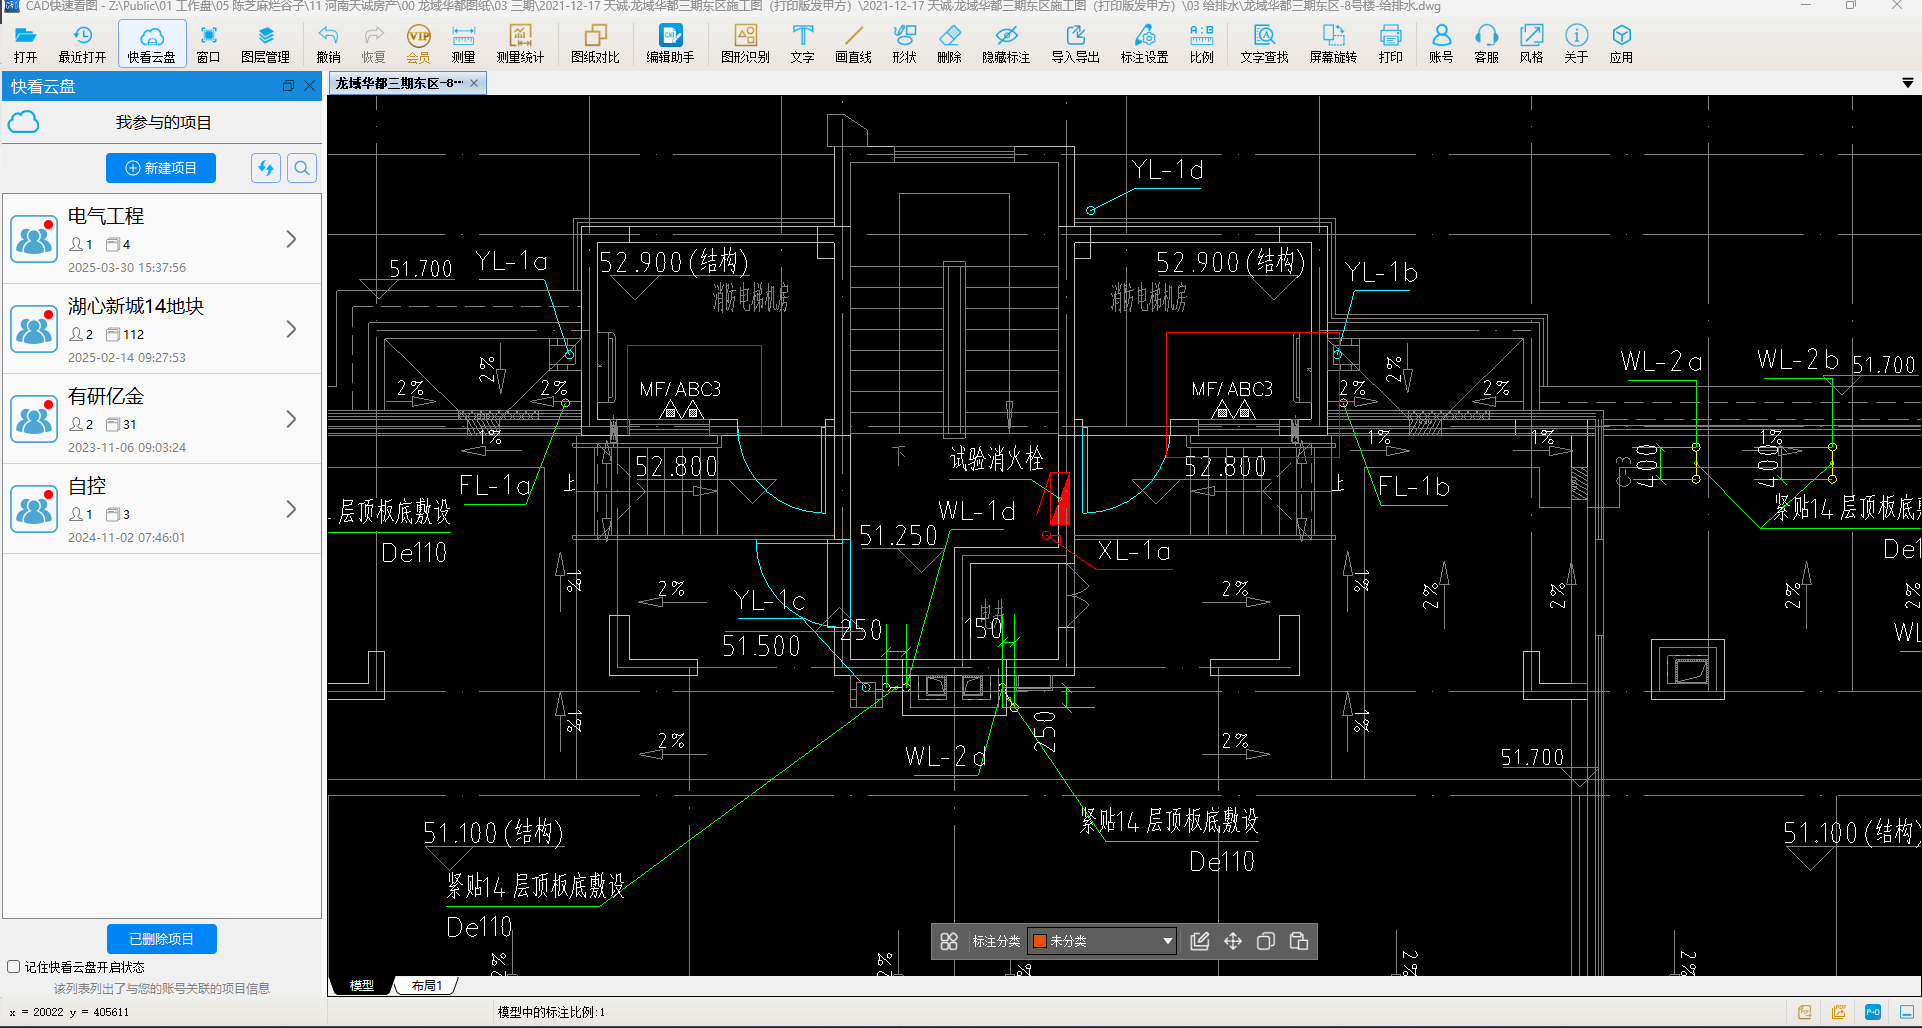Click the 打印 print icon
1922x1028 pixels.
coord(1390,44)
